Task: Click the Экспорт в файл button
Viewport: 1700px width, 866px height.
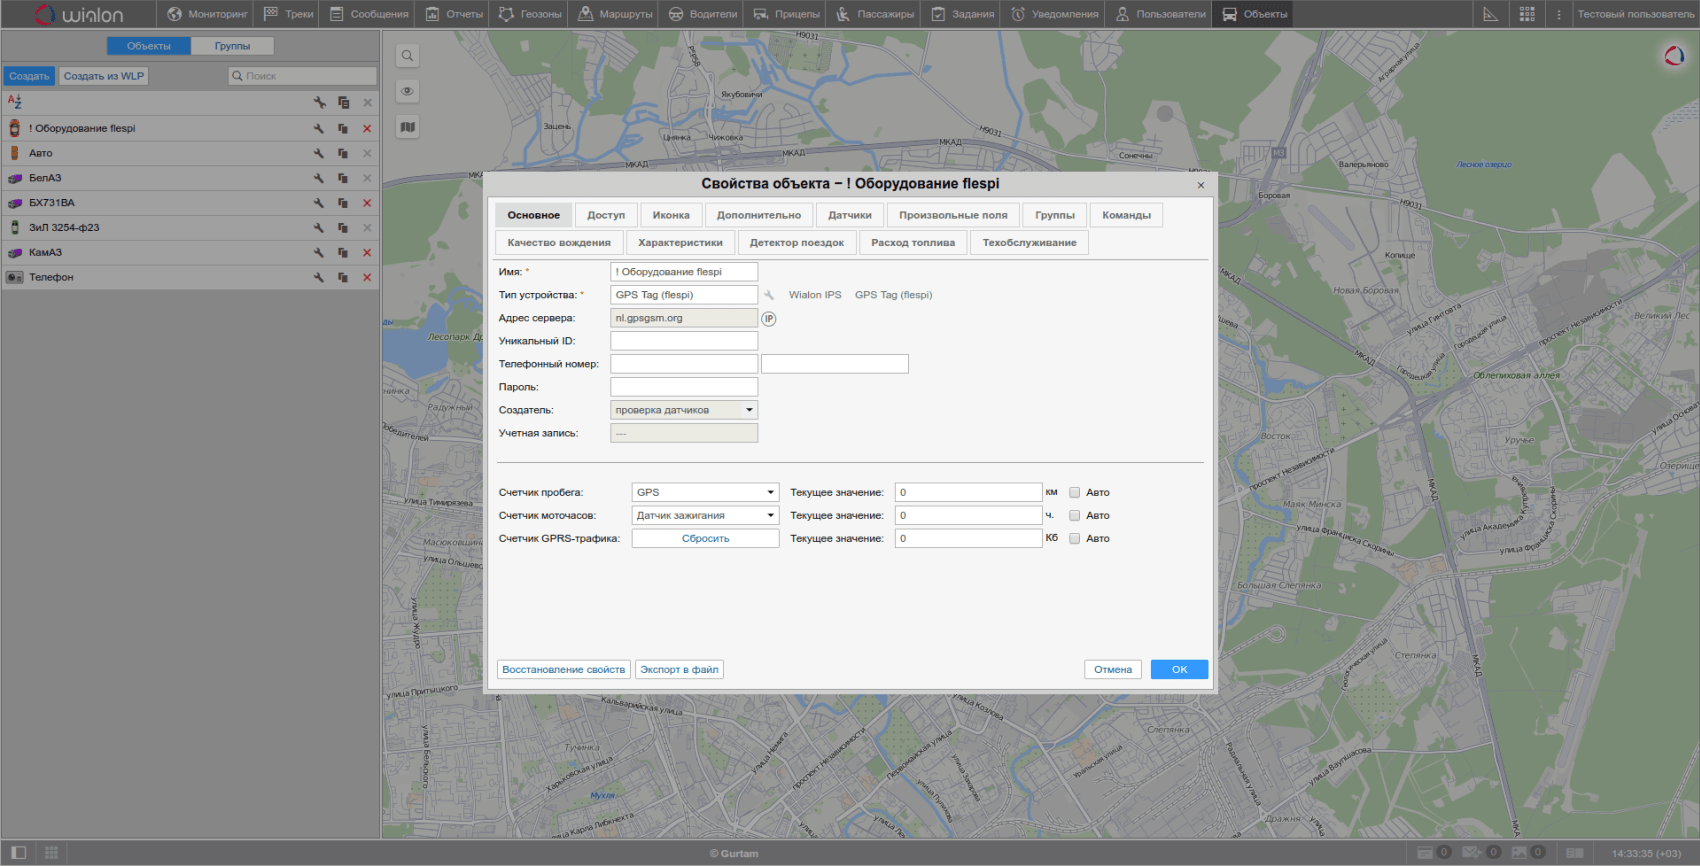Action: coord(679,670)
